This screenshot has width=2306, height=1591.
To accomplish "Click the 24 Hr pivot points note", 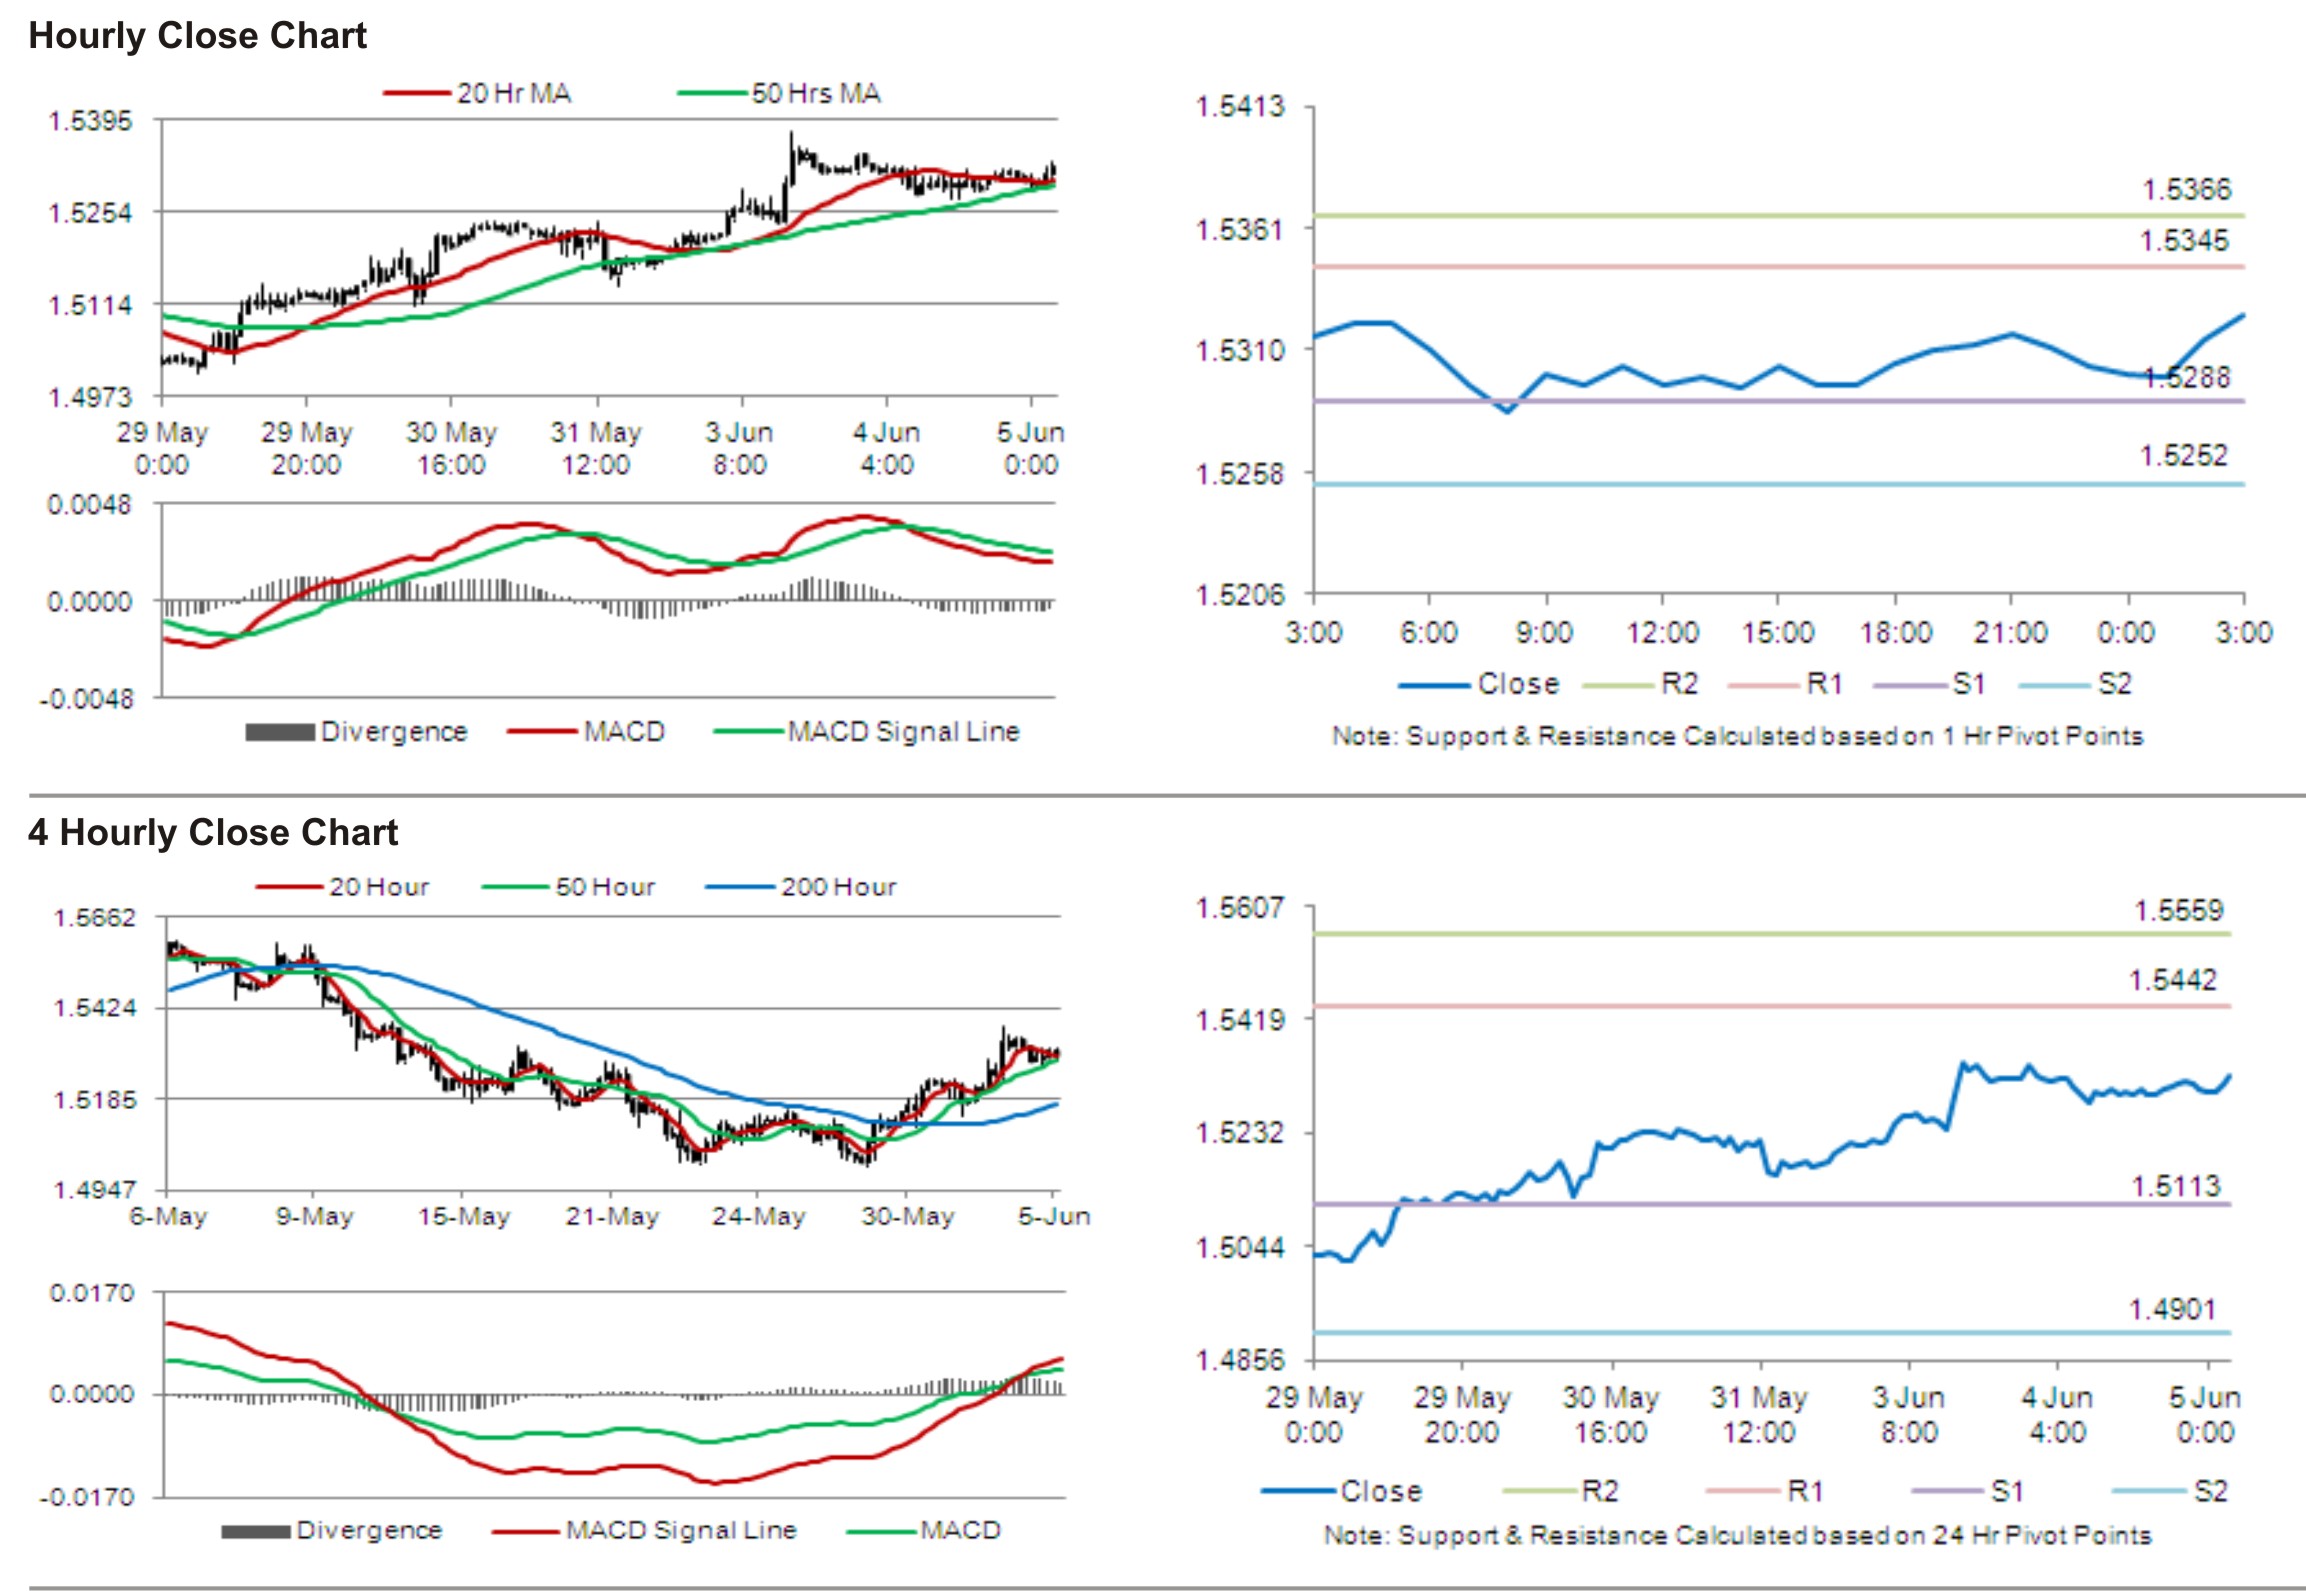I will point(1738,1536).
